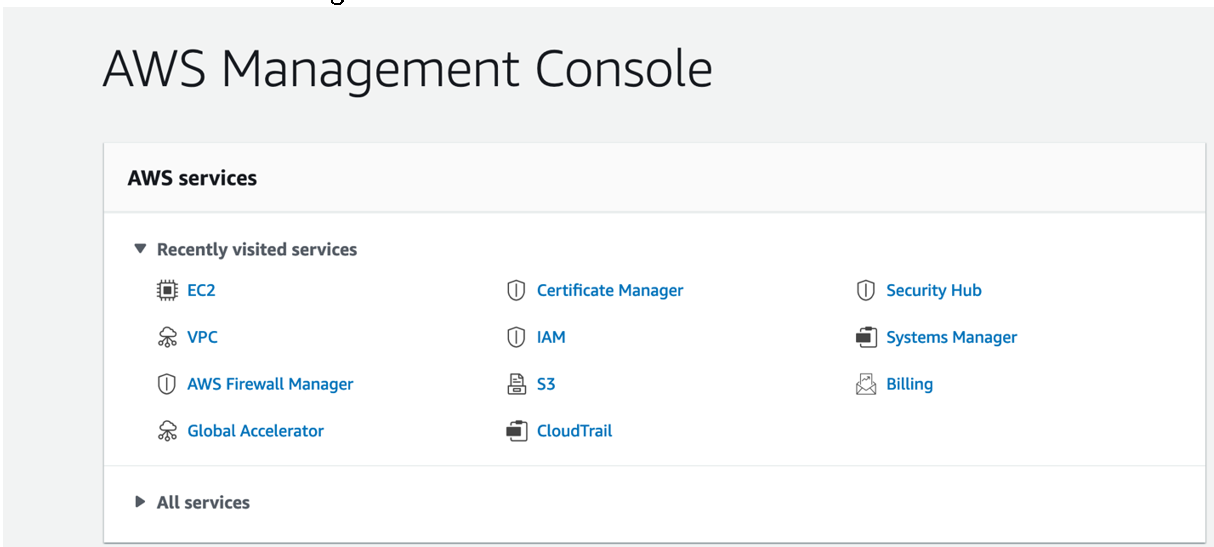Click the Billing envelope icon
Image resolution: width=1214 pixels, height=547 pixels.
pyautogui.click(x=866, y=384)
